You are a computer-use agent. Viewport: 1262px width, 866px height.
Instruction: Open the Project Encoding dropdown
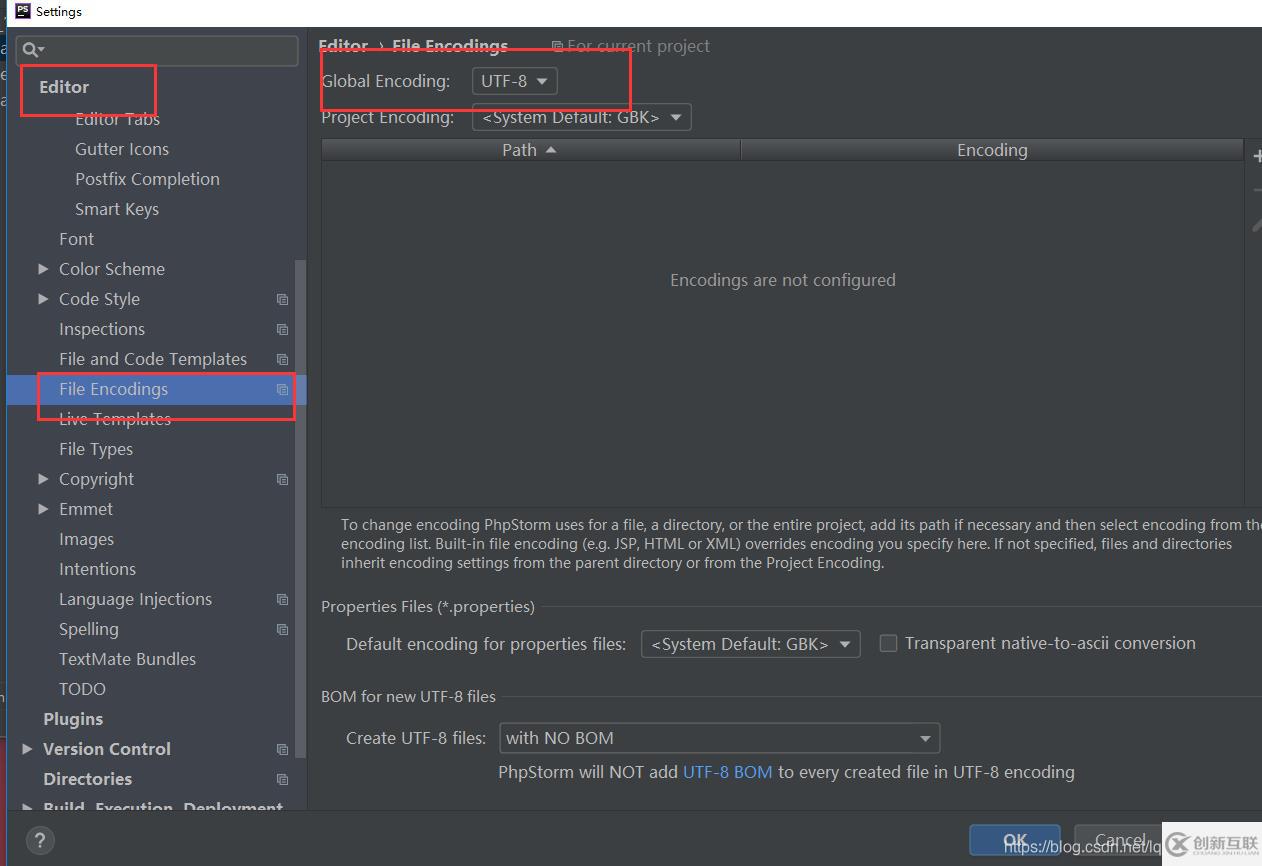point(581,117)
